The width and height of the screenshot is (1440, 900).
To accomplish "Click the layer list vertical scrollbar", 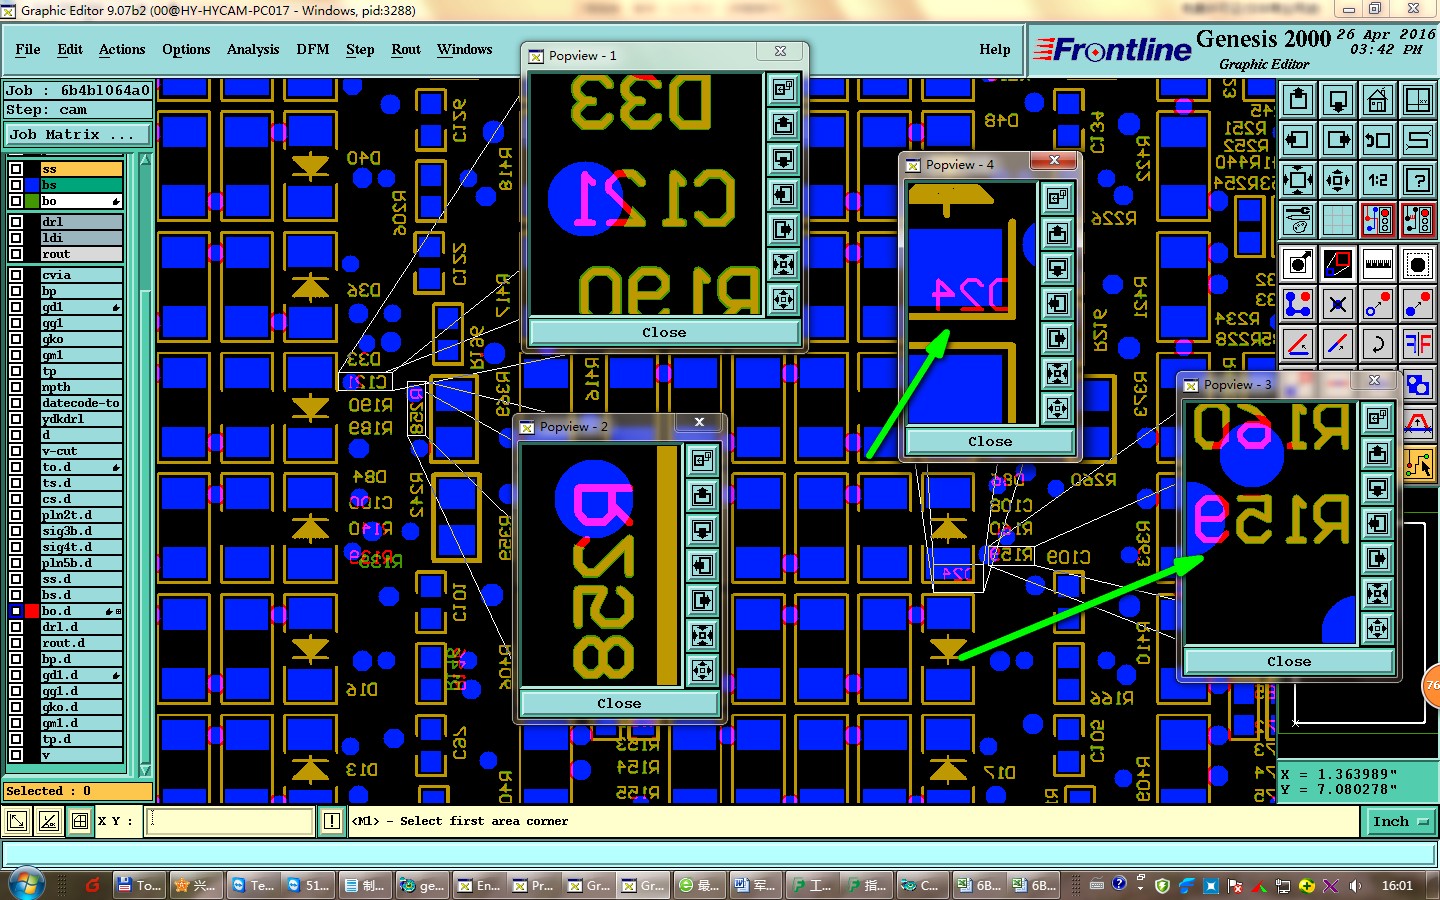I will tap(145, 465).
